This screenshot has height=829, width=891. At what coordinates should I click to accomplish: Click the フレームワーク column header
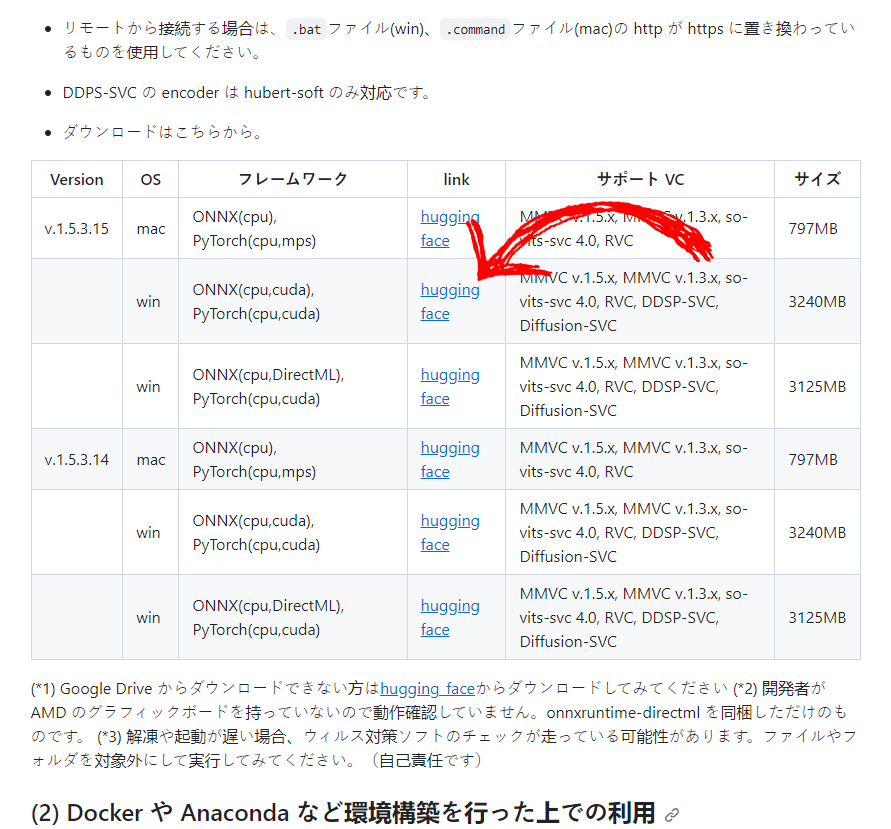coord(293,180)
